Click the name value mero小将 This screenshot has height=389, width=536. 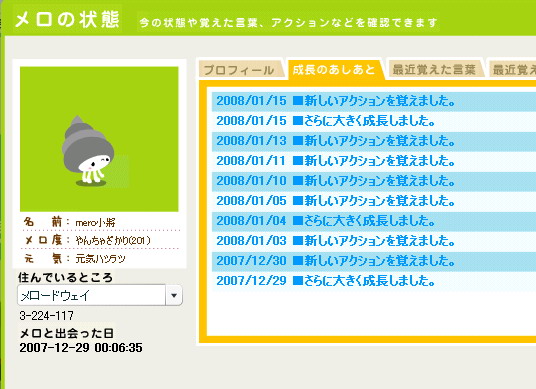coord(95,223)
